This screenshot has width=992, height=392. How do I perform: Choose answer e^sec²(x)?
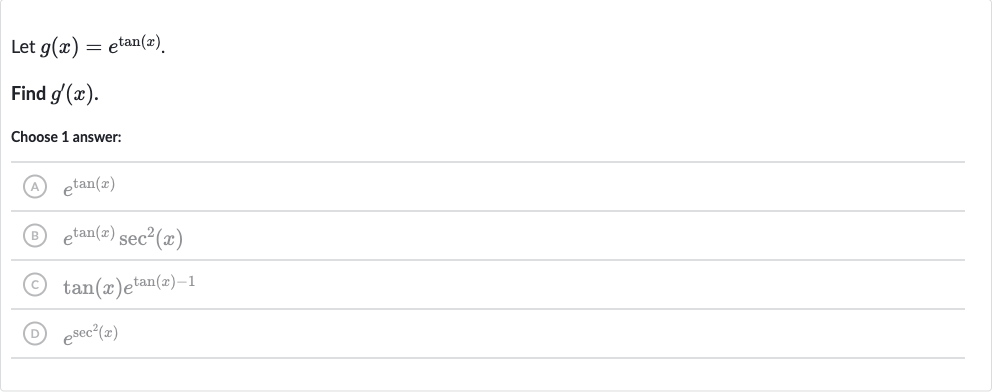click(x=90, y=334)
